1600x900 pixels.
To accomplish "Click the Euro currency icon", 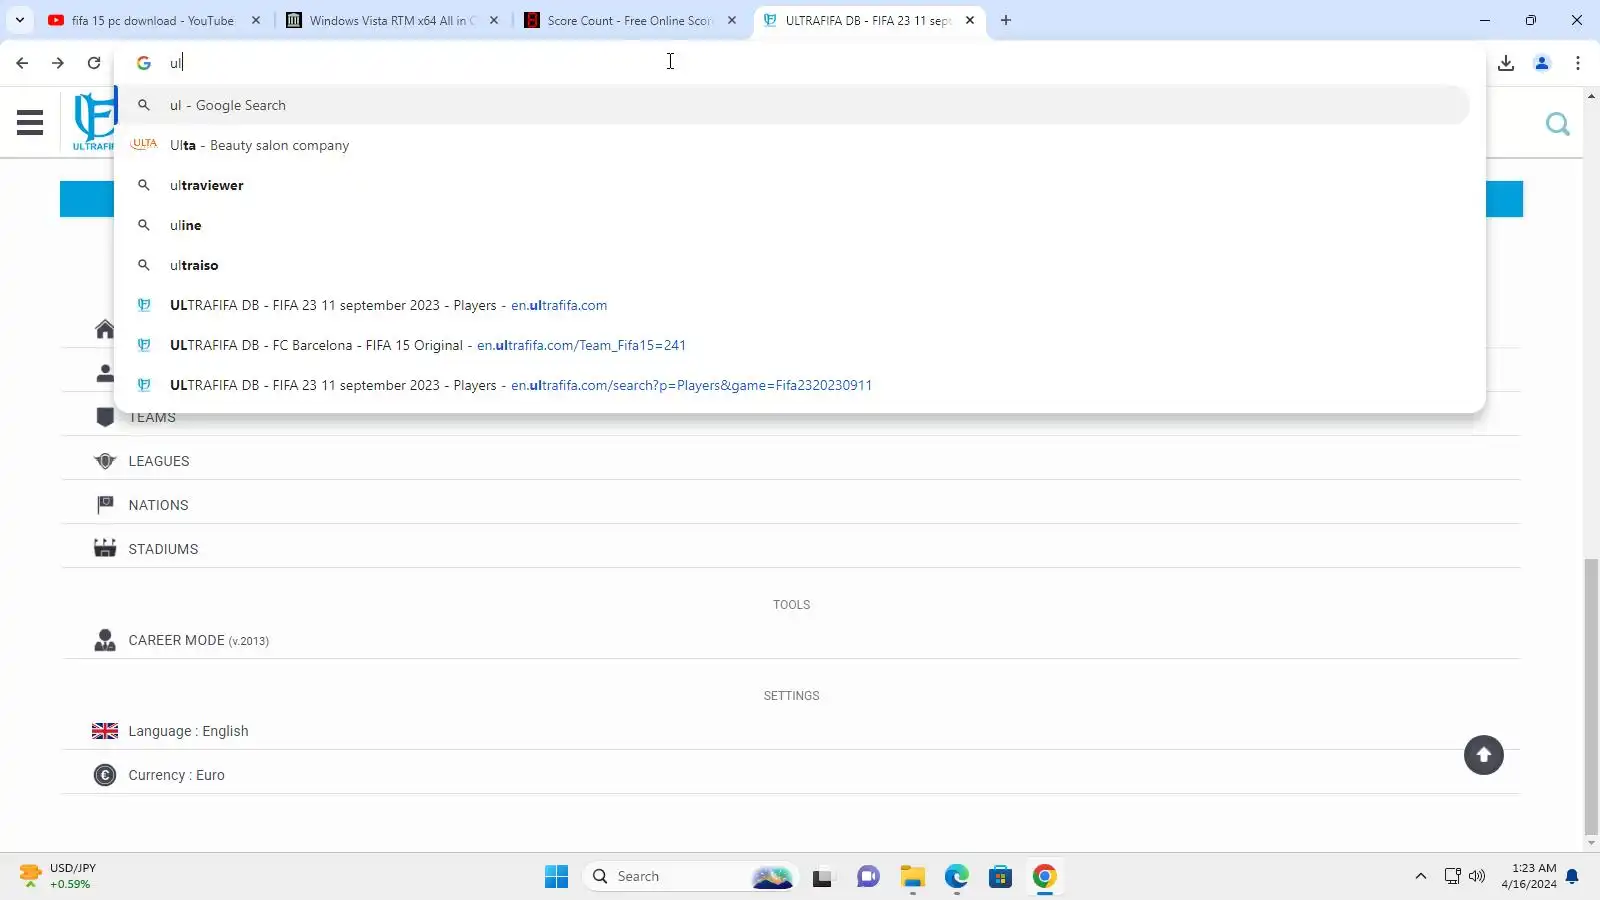I will [105, 775].
